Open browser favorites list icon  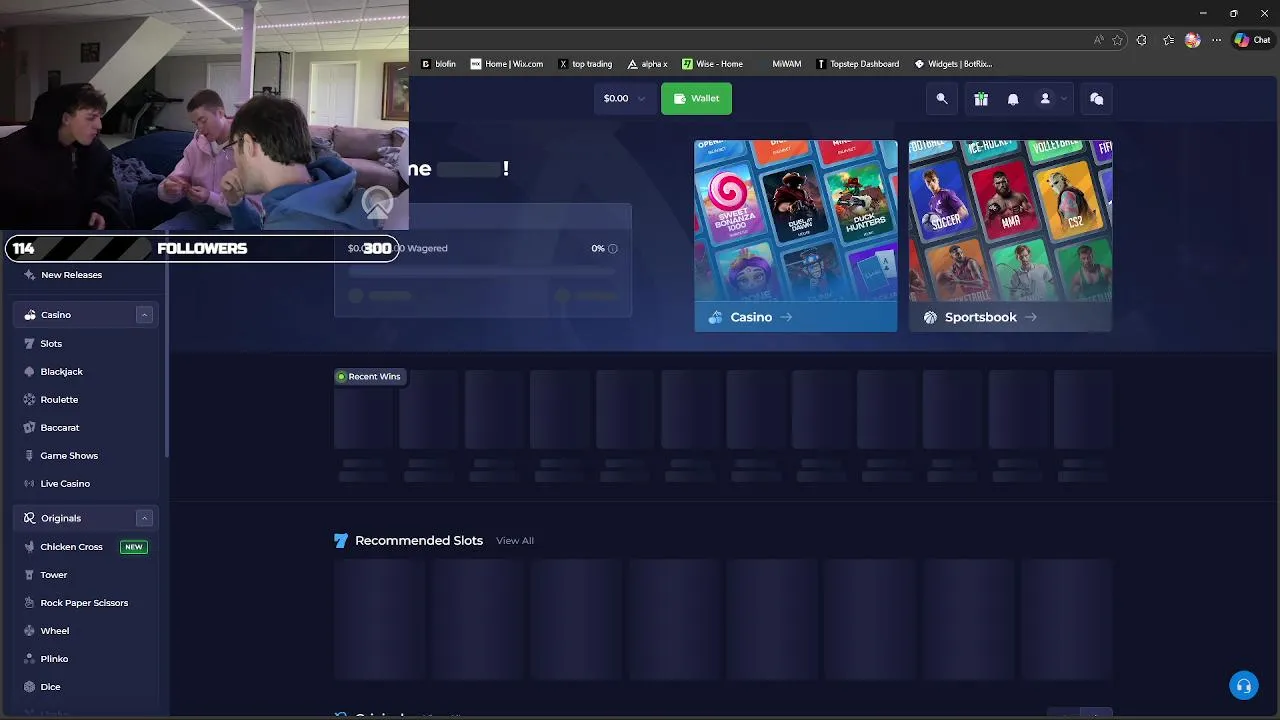[1168, 40]
